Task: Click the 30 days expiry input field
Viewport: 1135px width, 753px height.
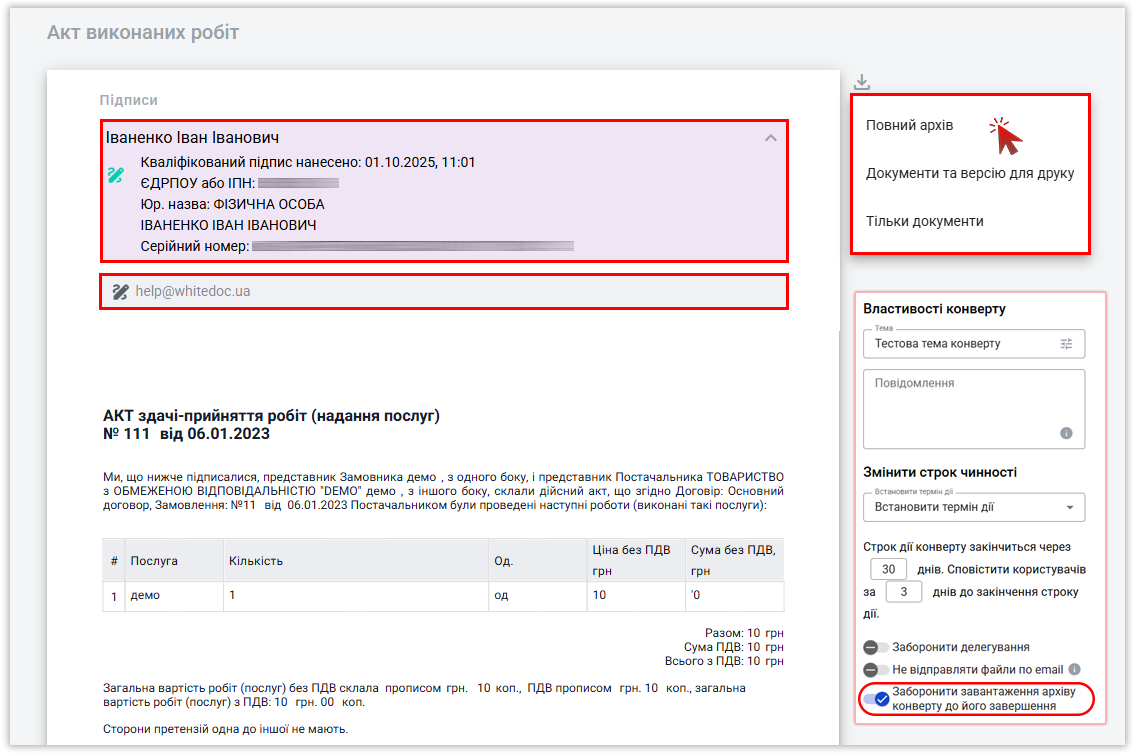Action: pyautogui.click(x=888, y=569)
